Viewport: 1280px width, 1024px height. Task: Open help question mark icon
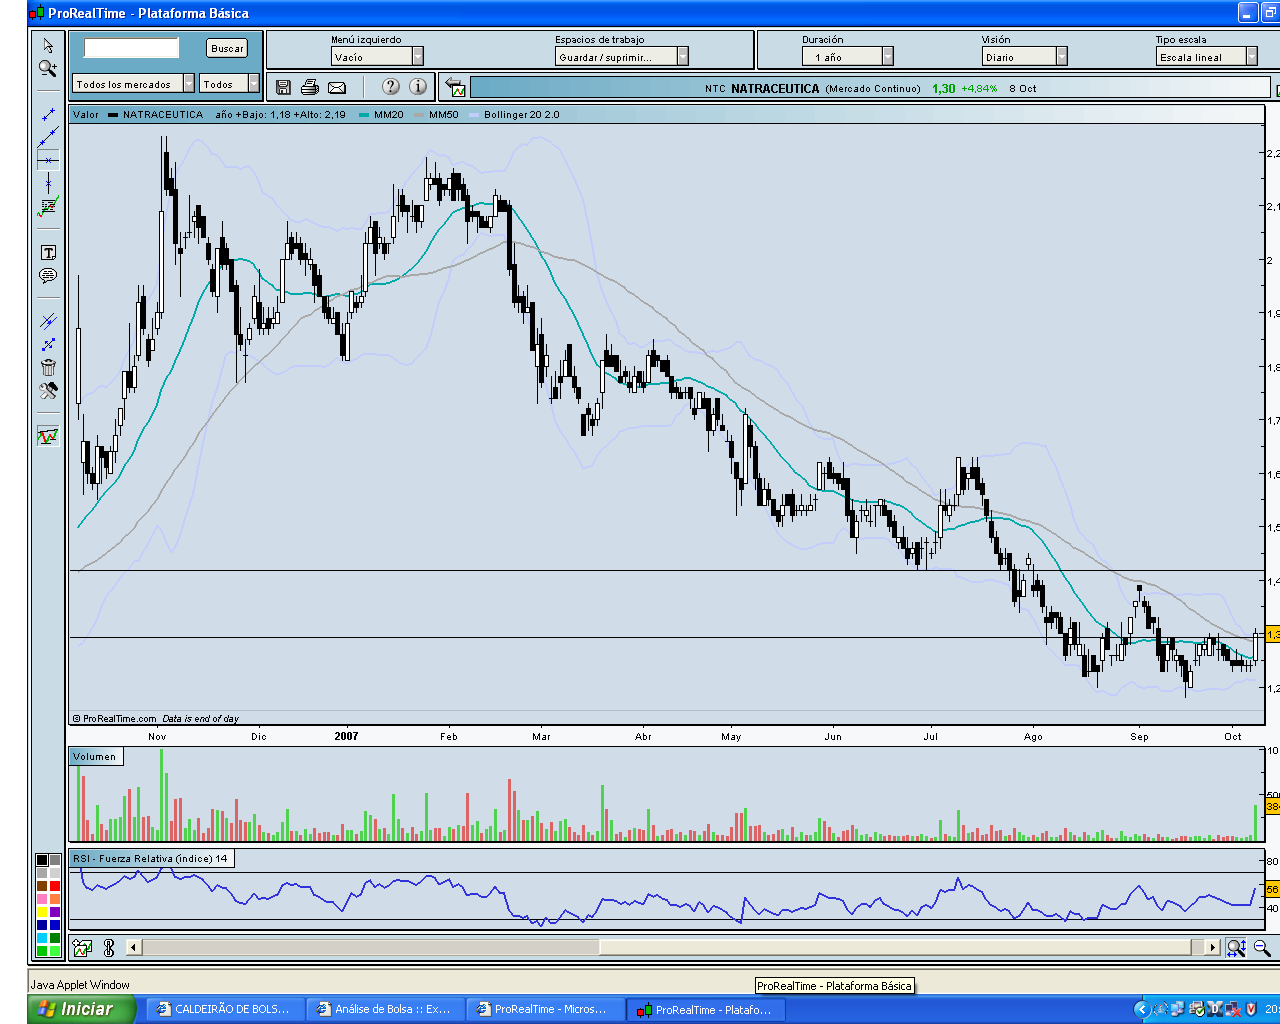point(391,87)
